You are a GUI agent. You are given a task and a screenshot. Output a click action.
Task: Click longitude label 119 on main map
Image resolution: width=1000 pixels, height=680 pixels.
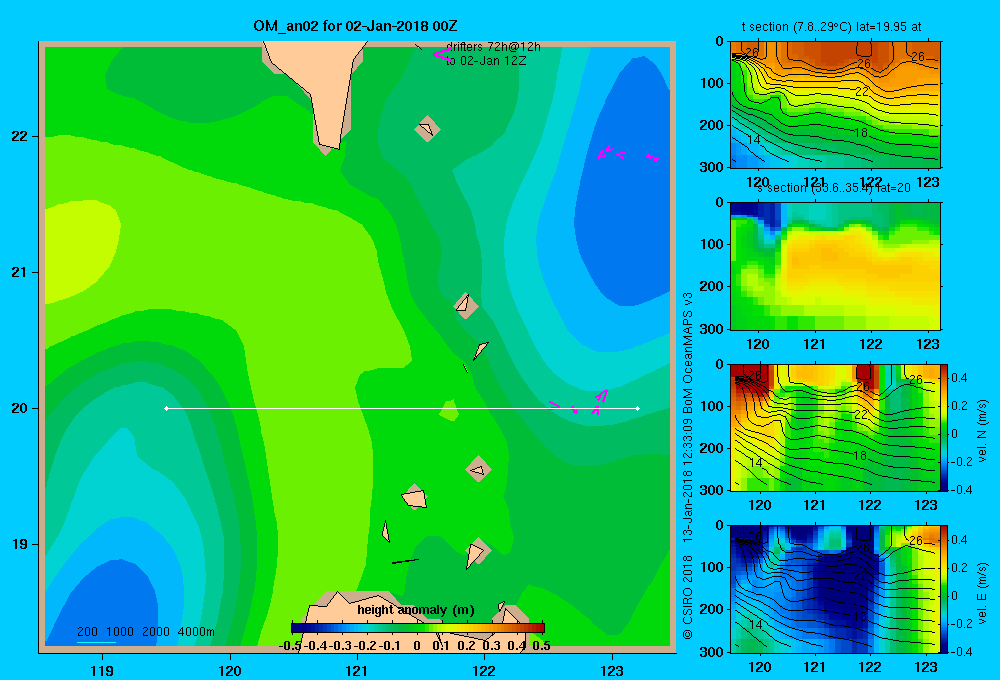tap(102, 670)
